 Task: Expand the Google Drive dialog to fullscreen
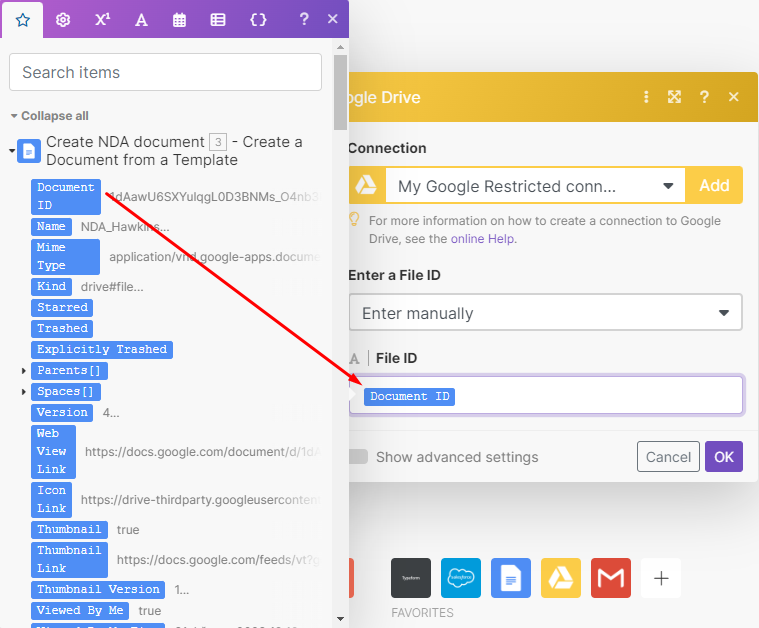pos(674,97)
